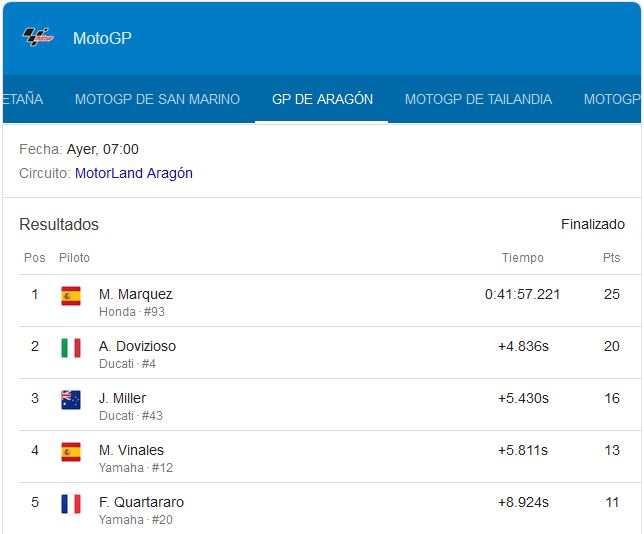Click the Ducati · #43 team label
Viewport: 644px width, 534px height.
click(x=131, y=416)
